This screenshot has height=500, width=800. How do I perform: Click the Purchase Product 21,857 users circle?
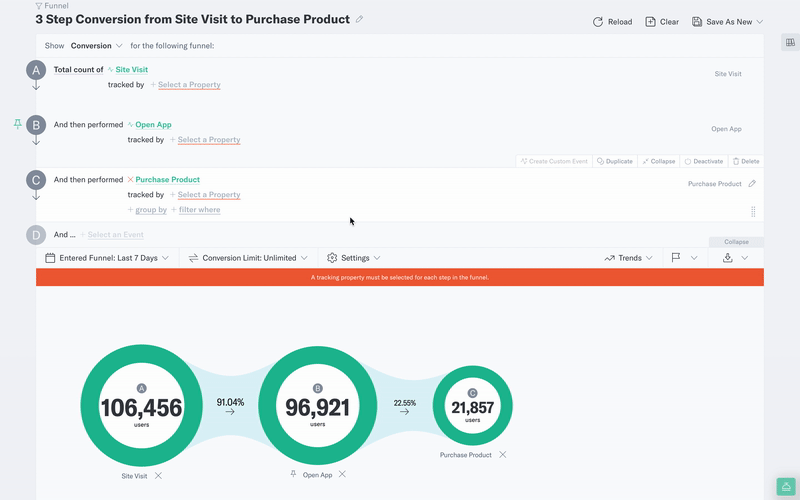coord(472,406)
